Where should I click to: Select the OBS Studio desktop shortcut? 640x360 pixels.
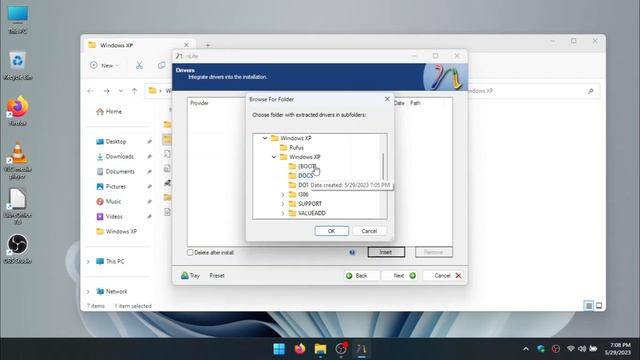point(18,248)
